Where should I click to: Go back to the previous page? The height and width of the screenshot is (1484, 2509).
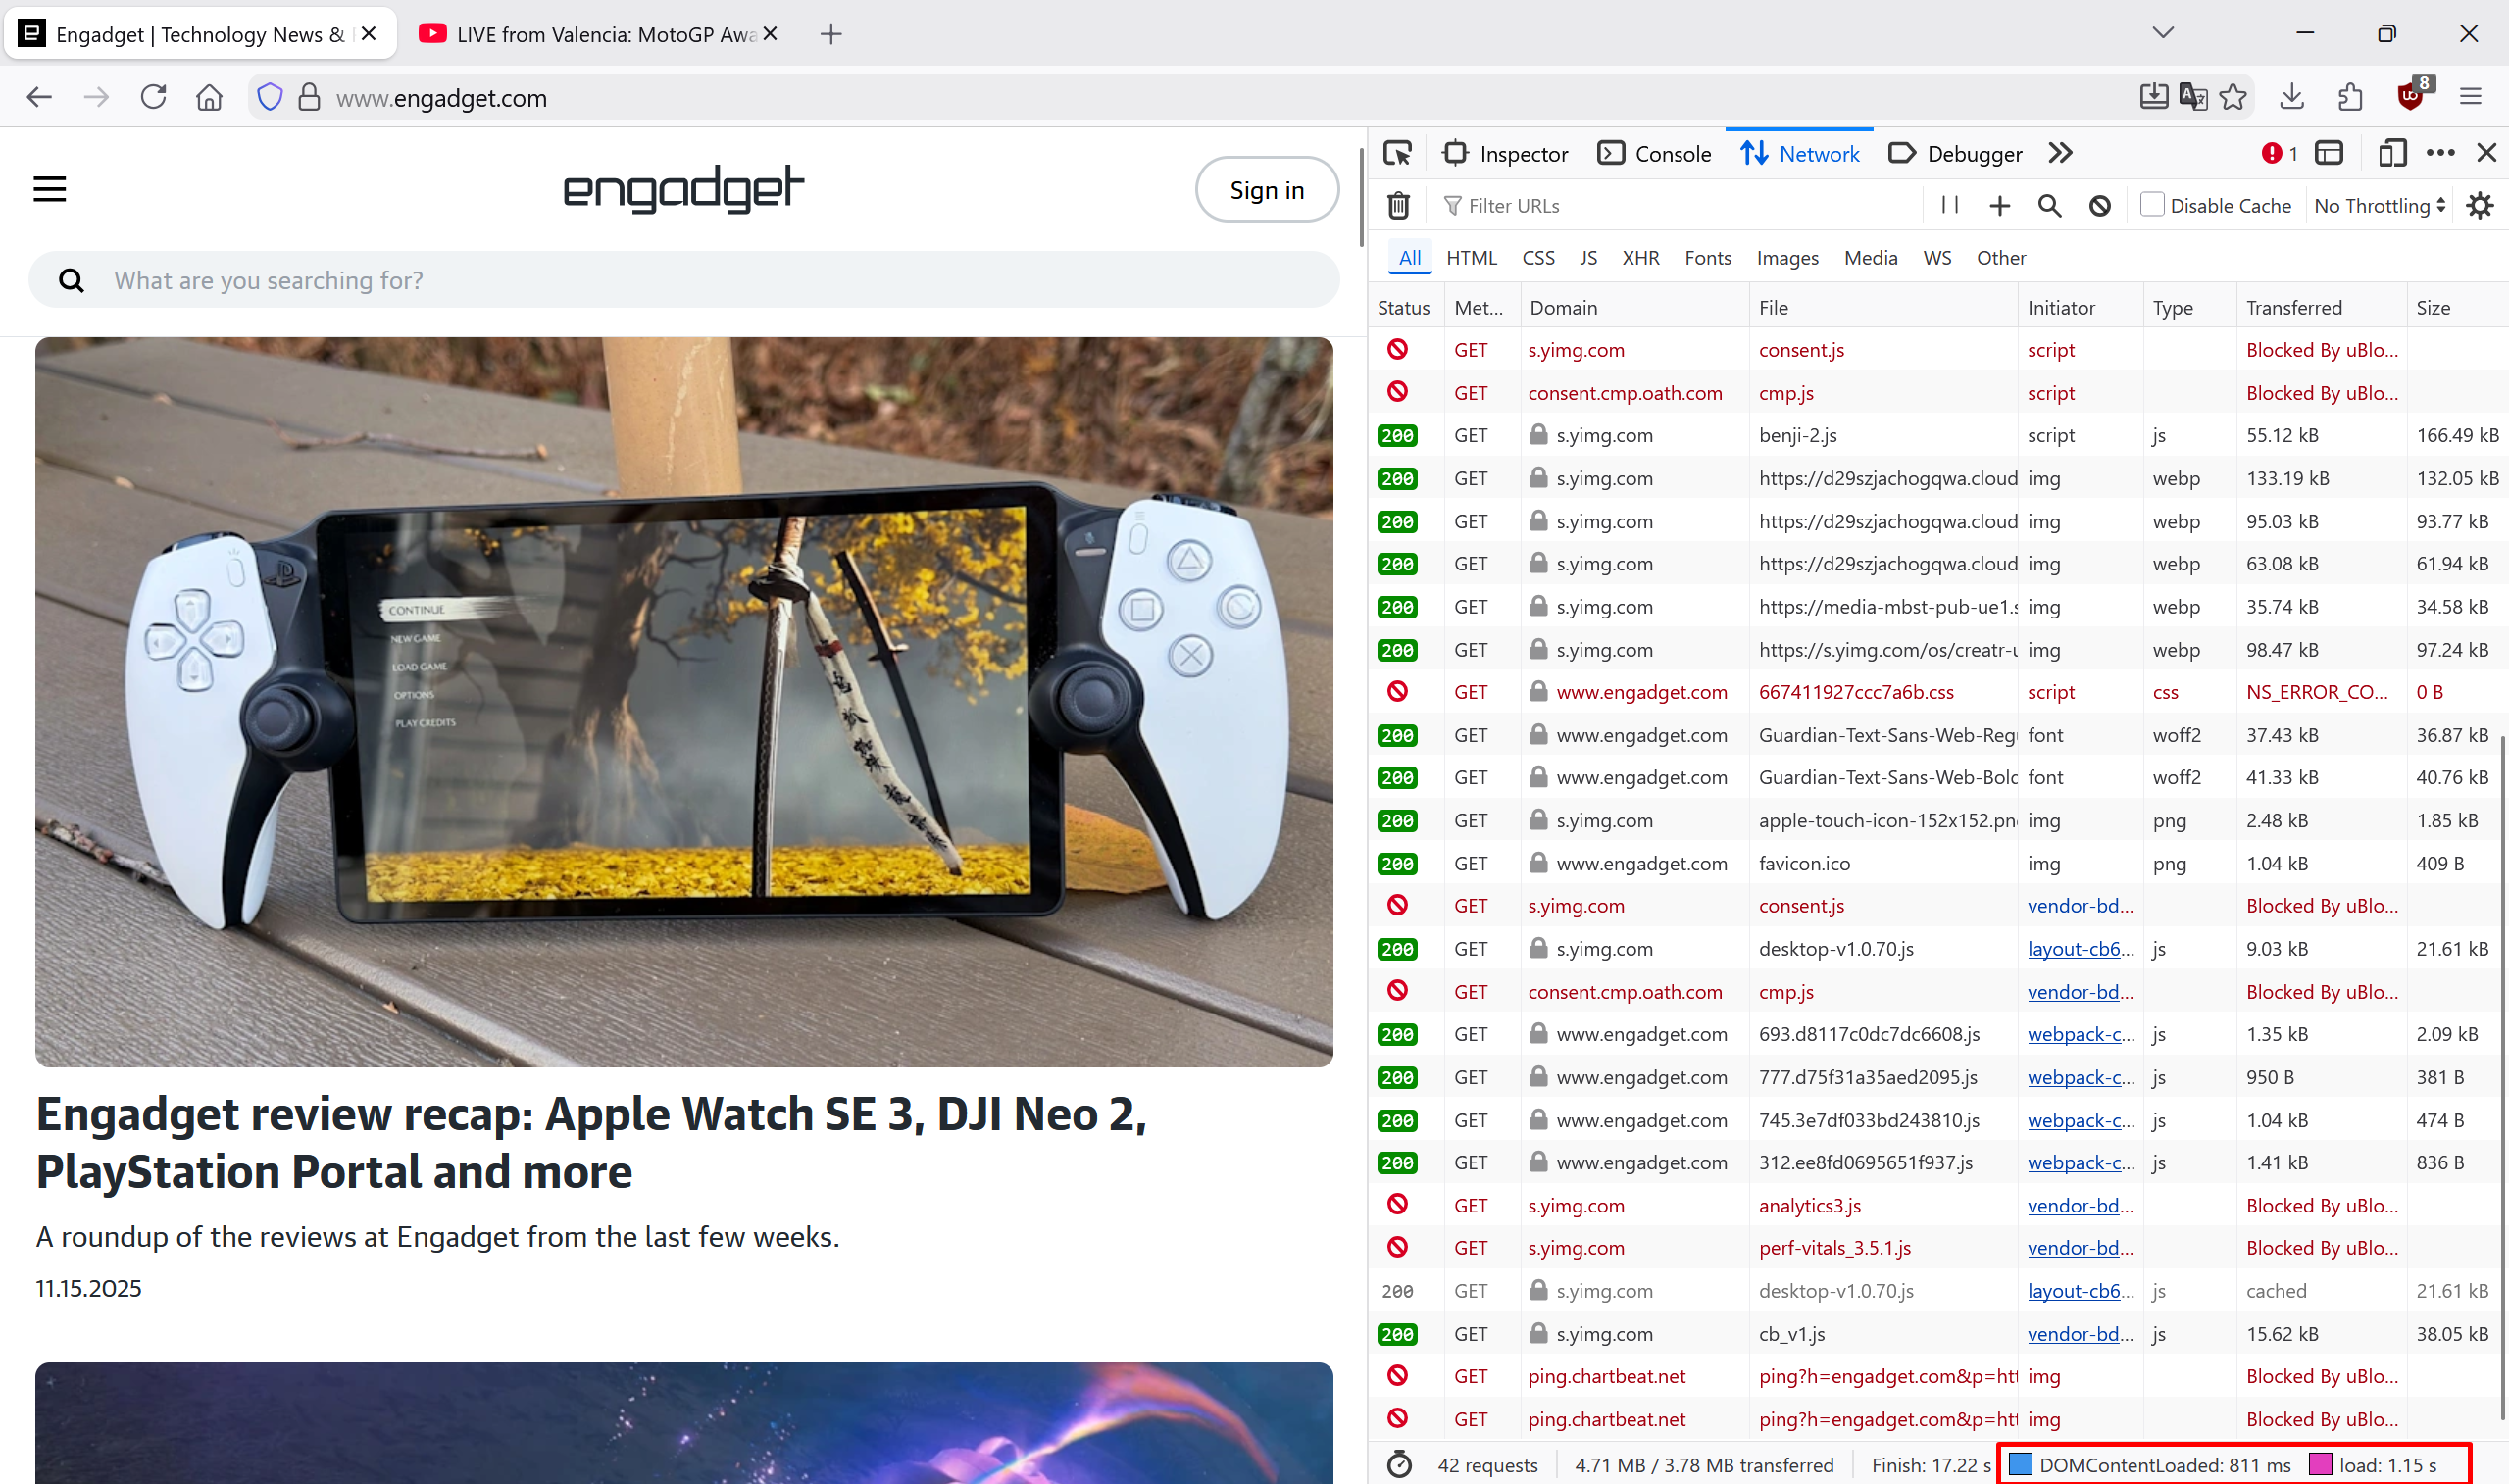[39, 97]
